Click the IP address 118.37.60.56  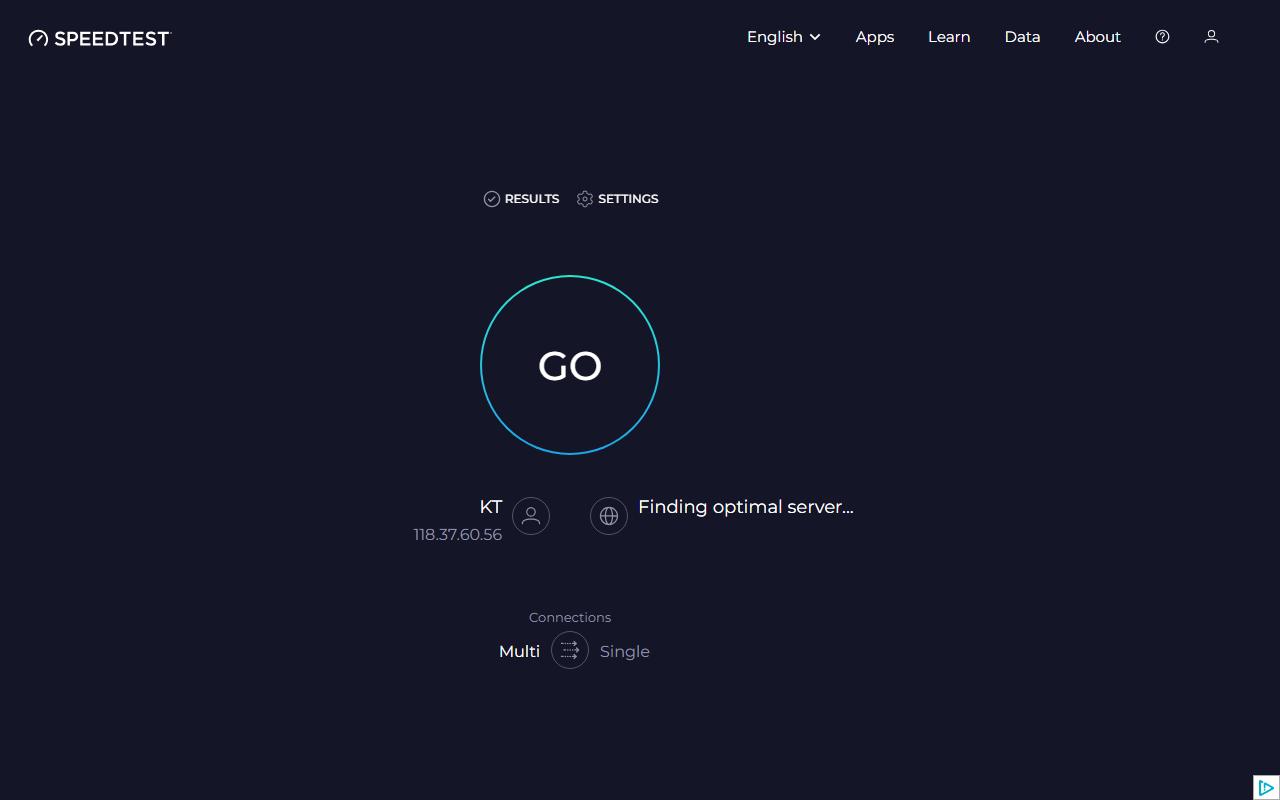[458, 535]
